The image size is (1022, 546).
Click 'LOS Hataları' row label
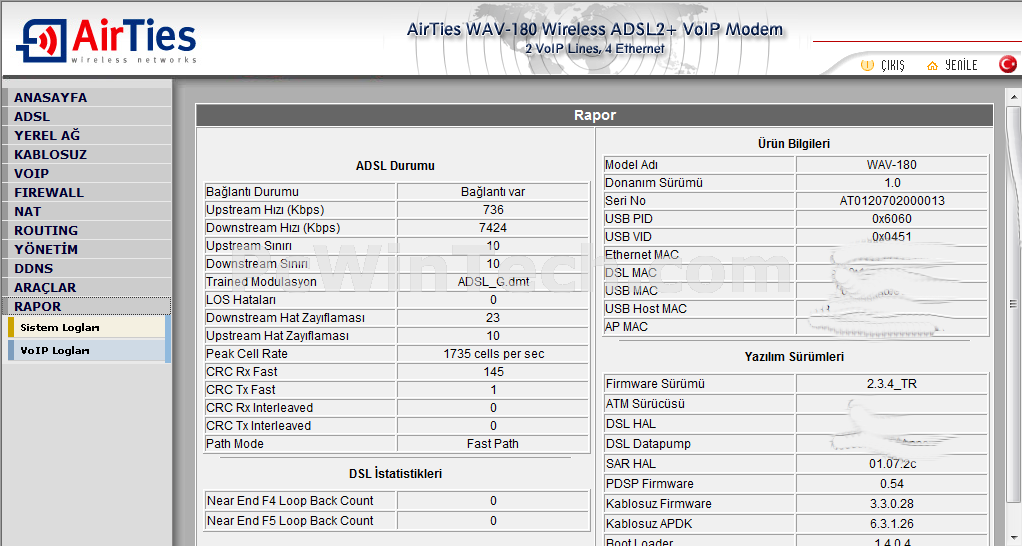point(241,300)
